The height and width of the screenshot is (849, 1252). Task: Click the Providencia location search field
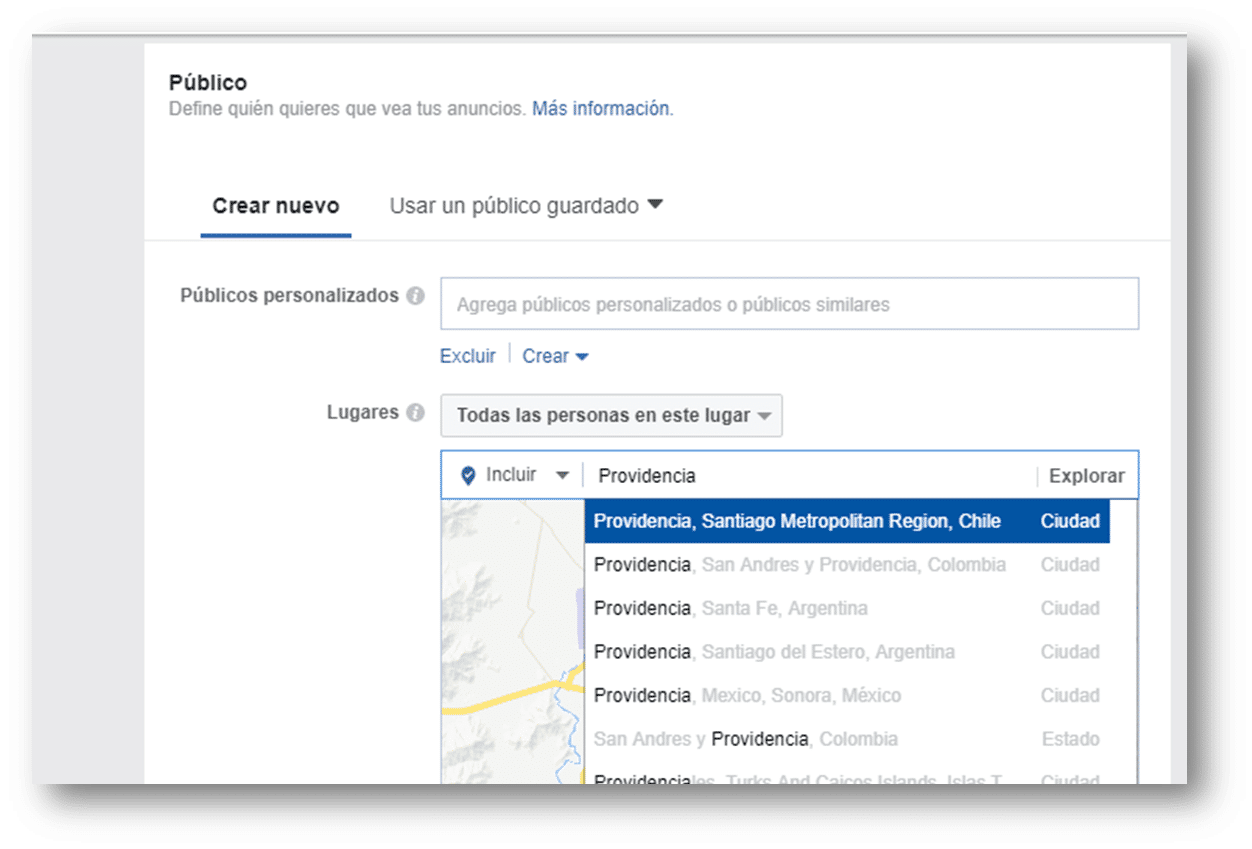pyautogui.click(x=811, y=476)
